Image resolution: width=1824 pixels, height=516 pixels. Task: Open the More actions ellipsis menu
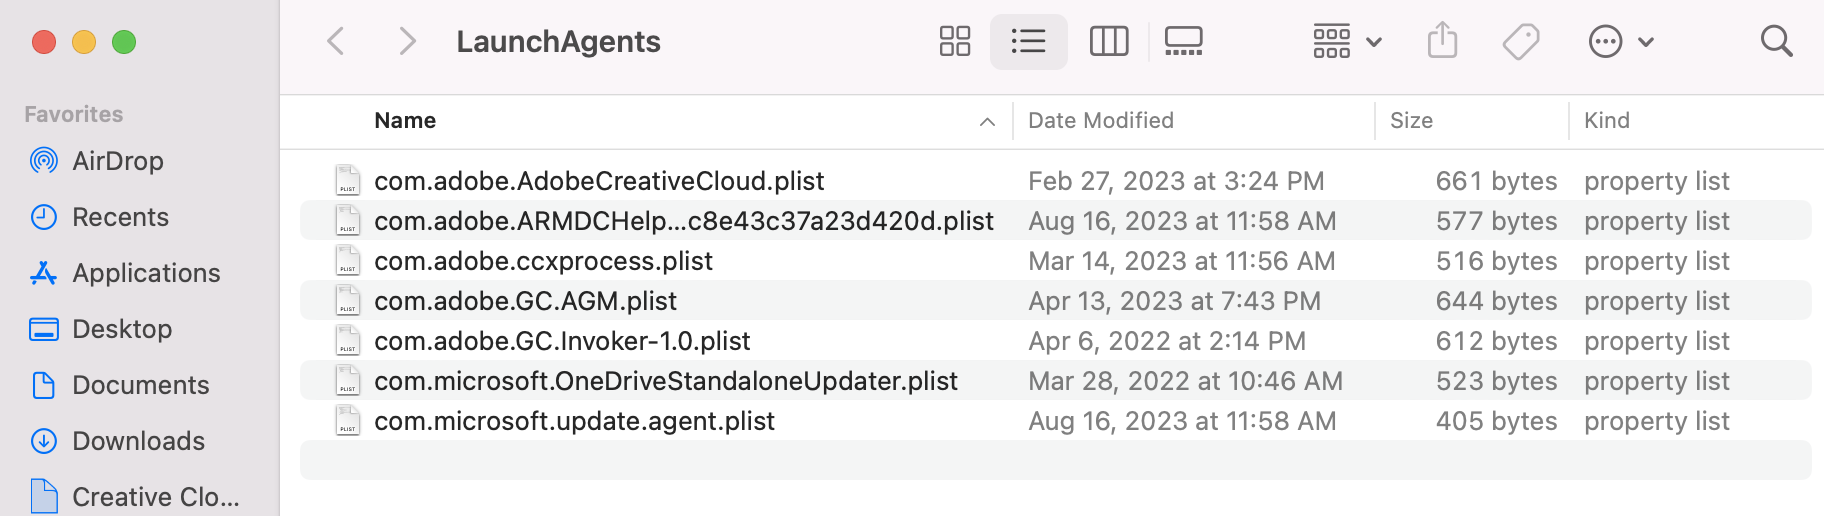click(x=1620, y=41)
